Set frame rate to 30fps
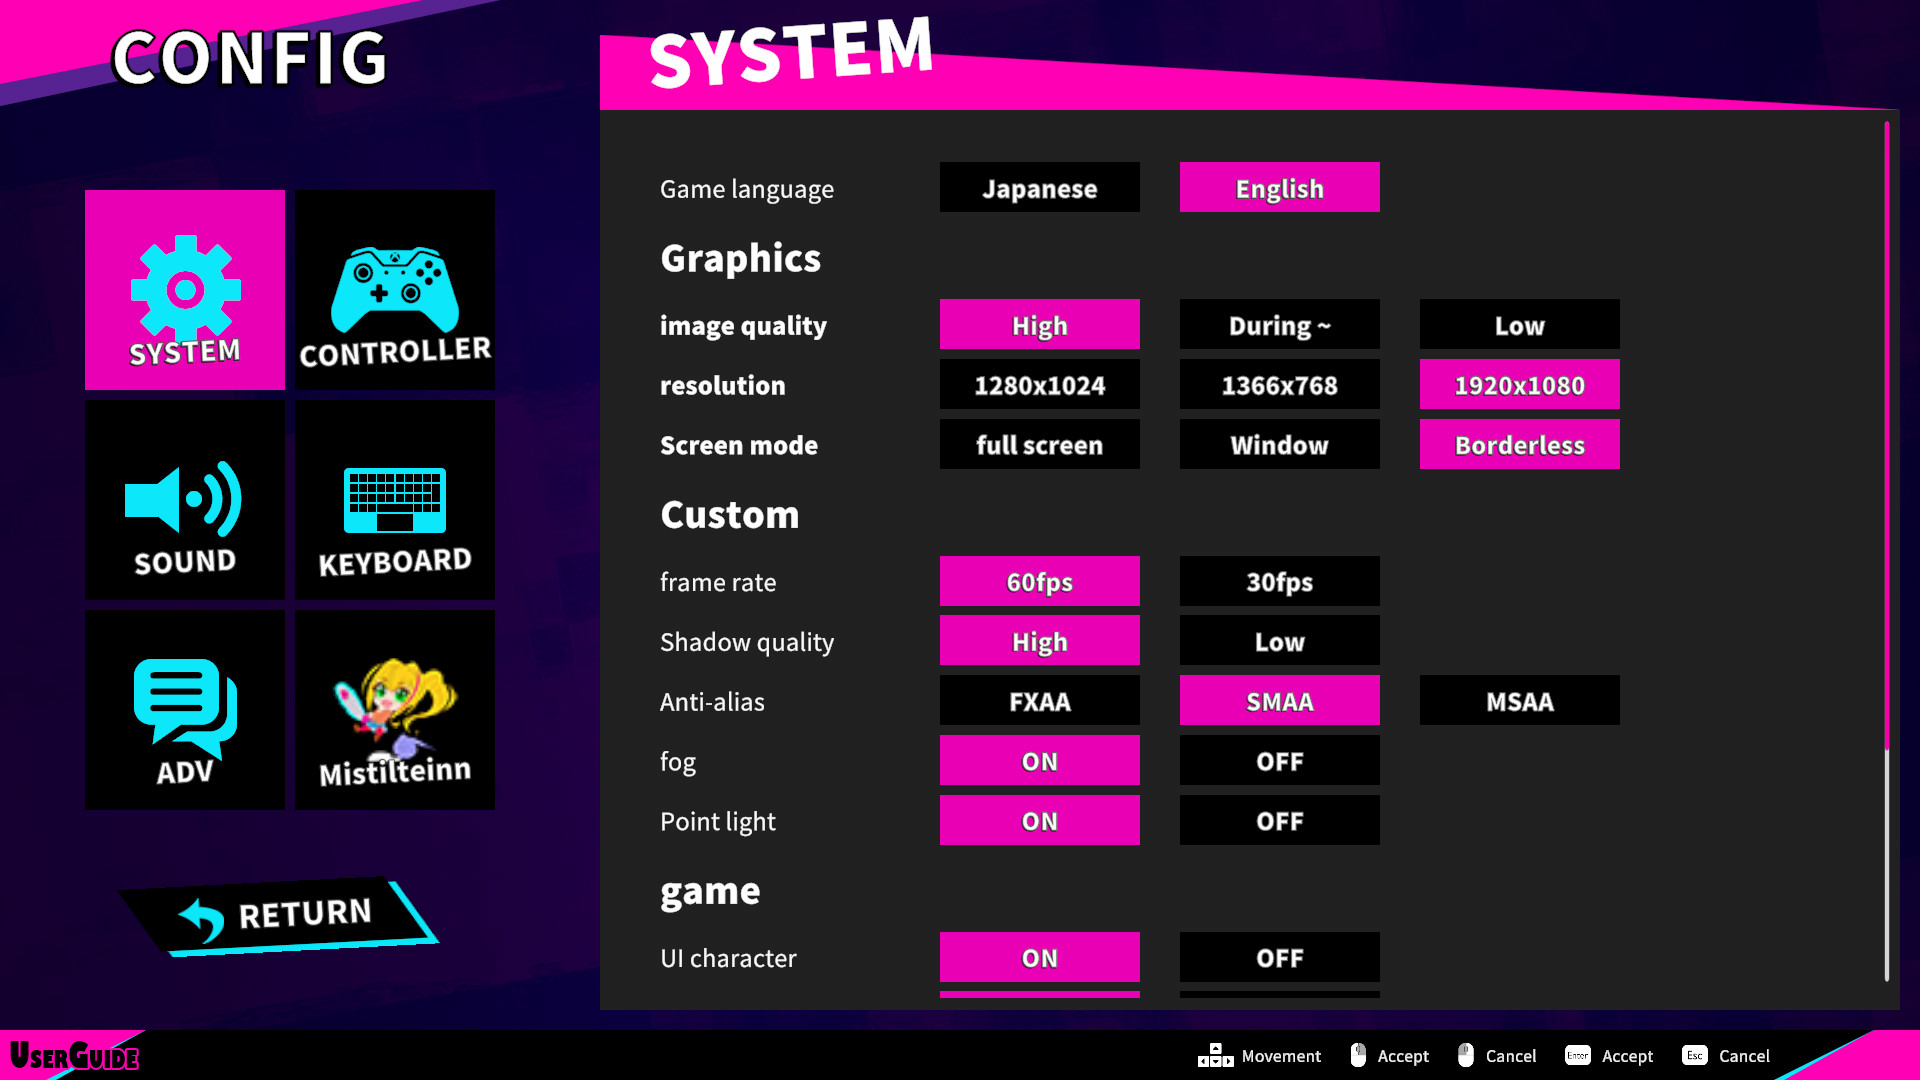This screenshot has width=1920, height=1080. point(1280,582)
